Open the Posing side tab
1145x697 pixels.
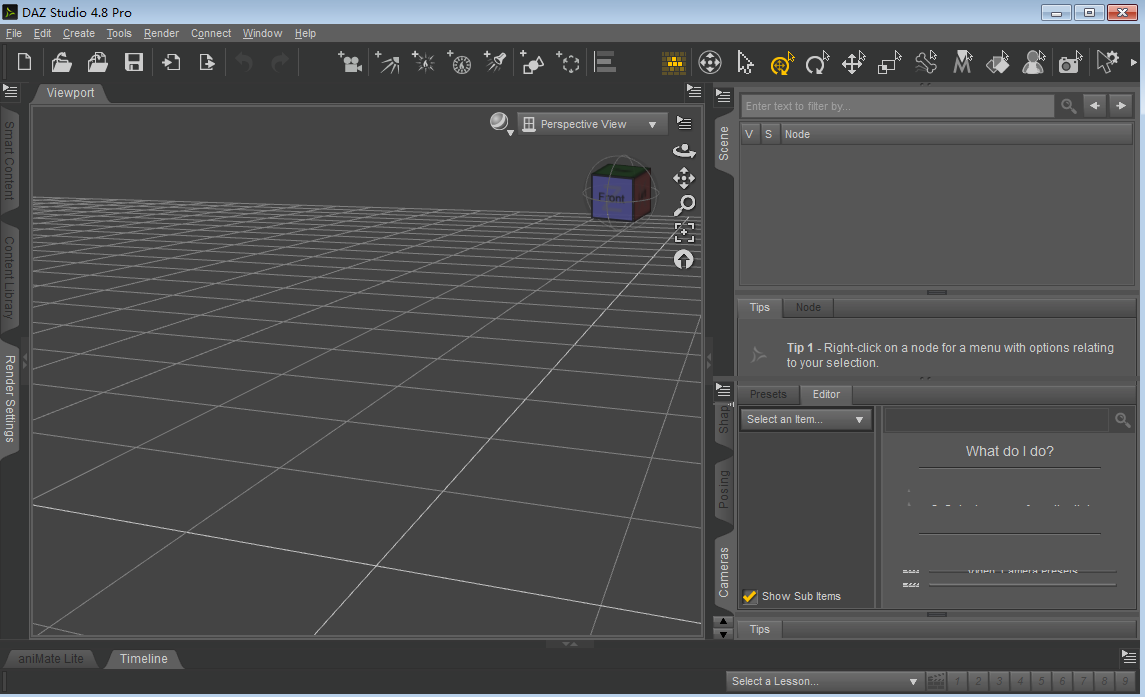(724, 489)
